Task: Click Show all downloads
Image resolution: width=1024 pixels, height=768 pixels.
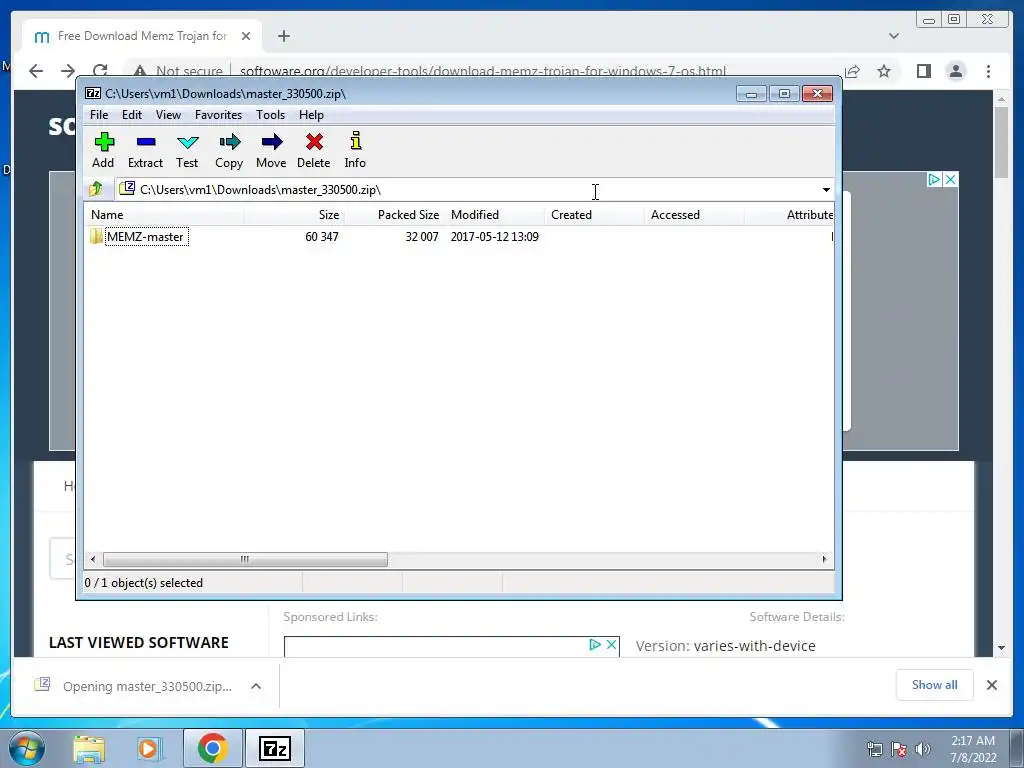Action: (935, 684)
